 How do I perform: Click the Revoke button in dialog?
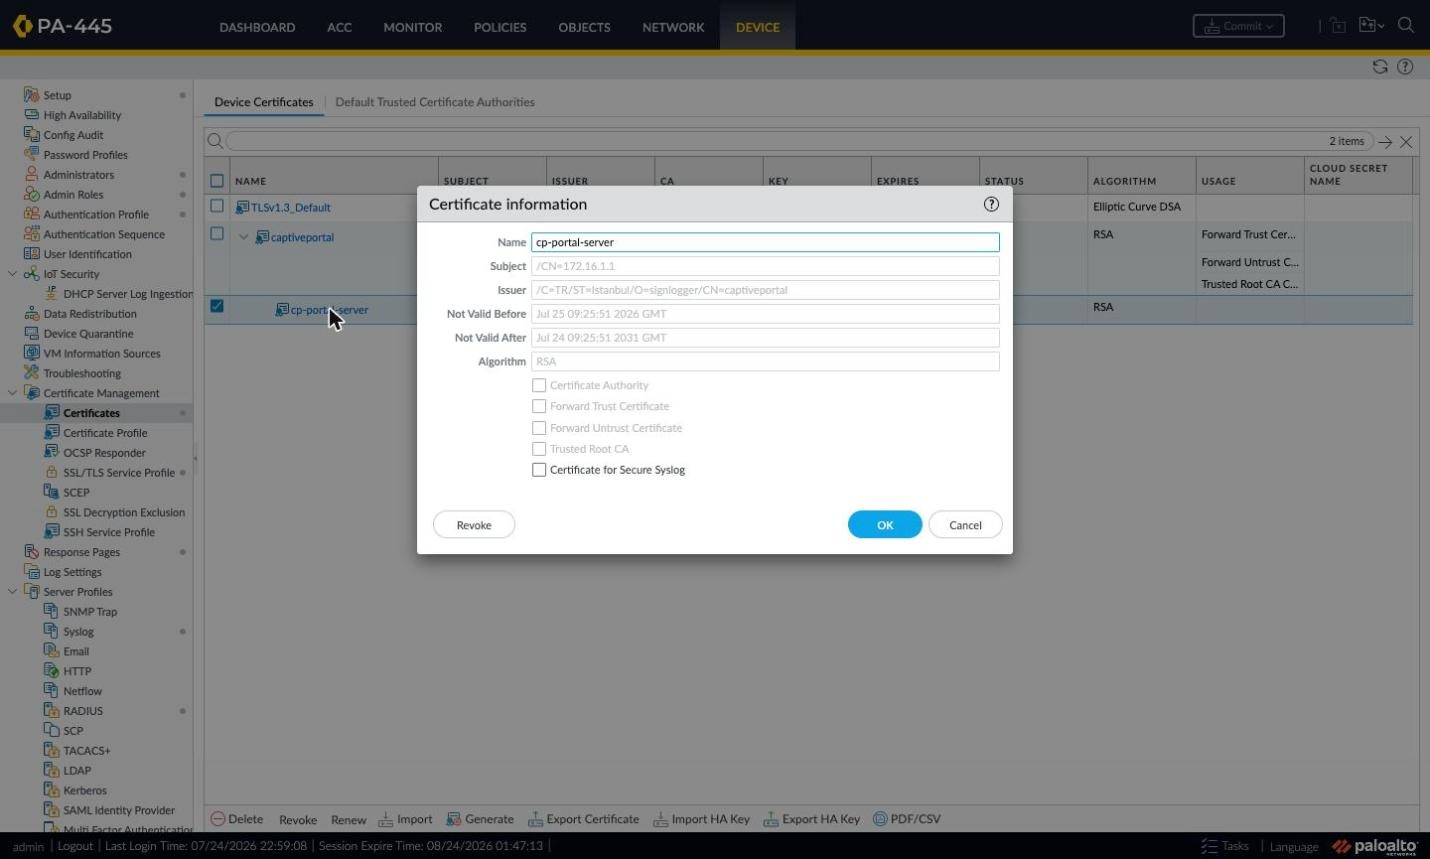click(474, 525)
